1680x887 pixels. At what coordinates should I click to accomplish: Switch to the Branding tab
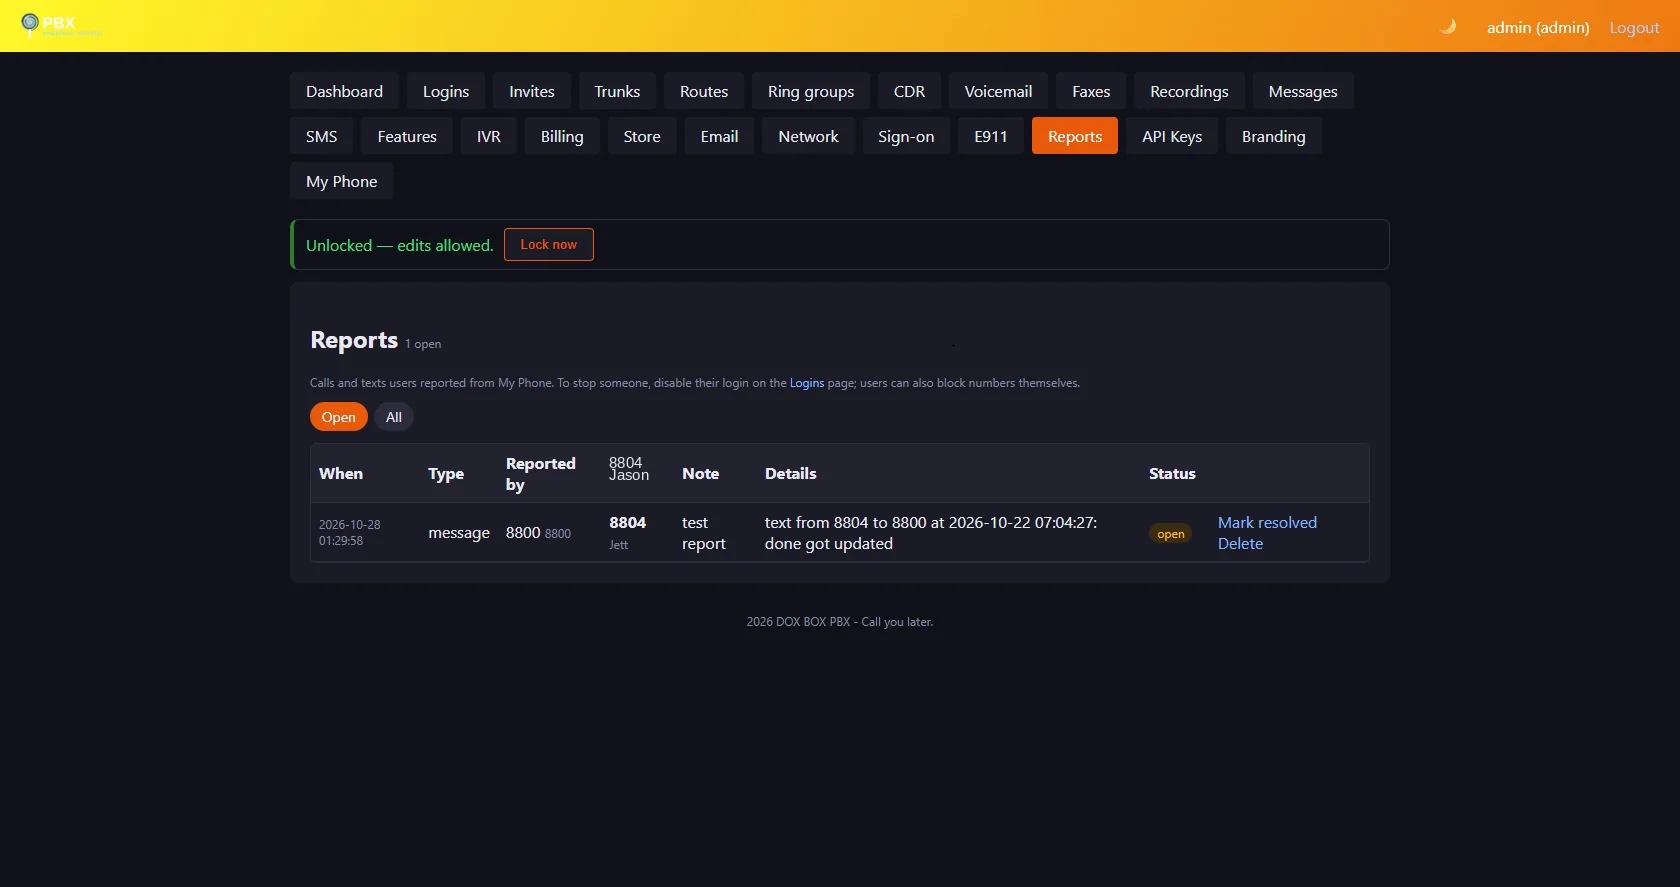pos(1274,136)
